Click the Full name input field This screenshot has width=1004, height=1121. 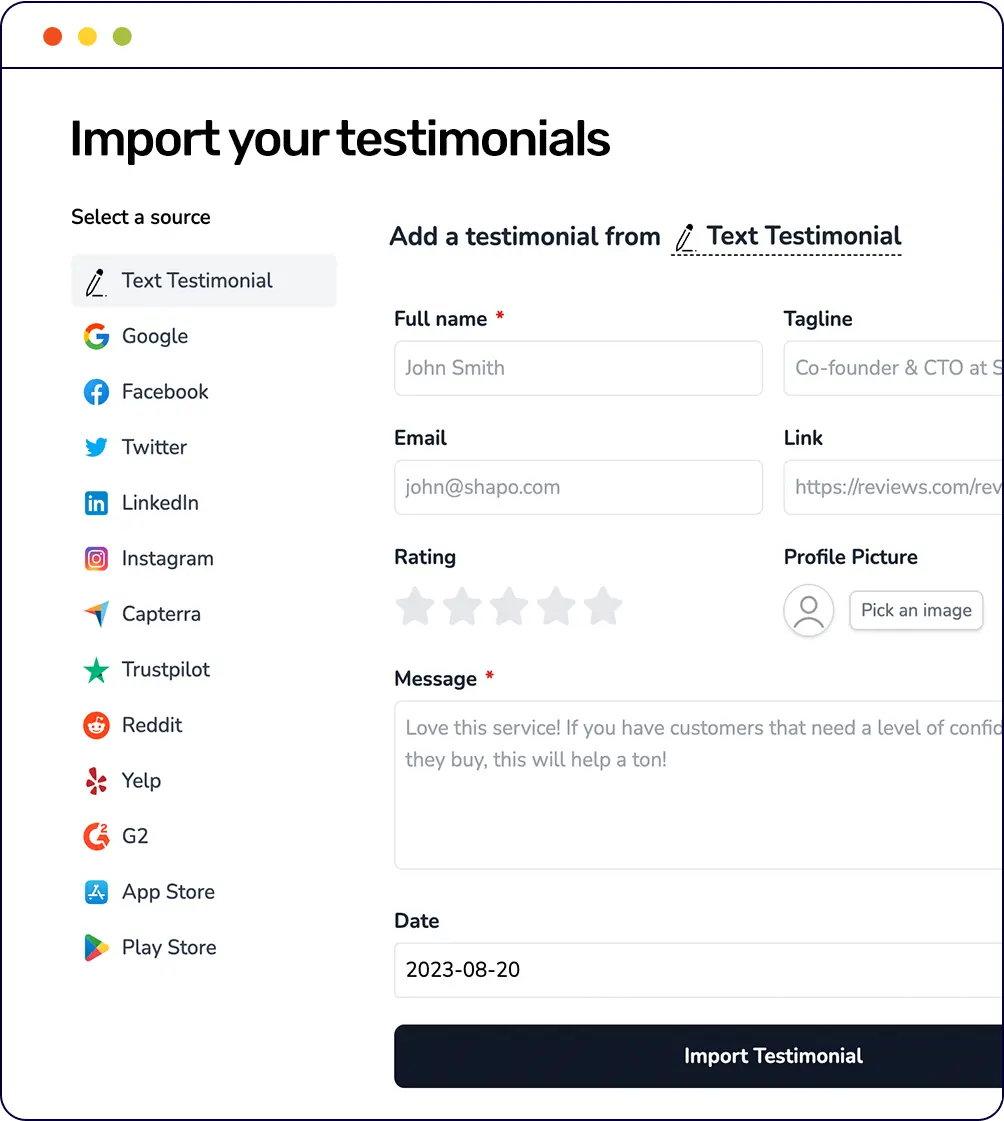(578, 368)
